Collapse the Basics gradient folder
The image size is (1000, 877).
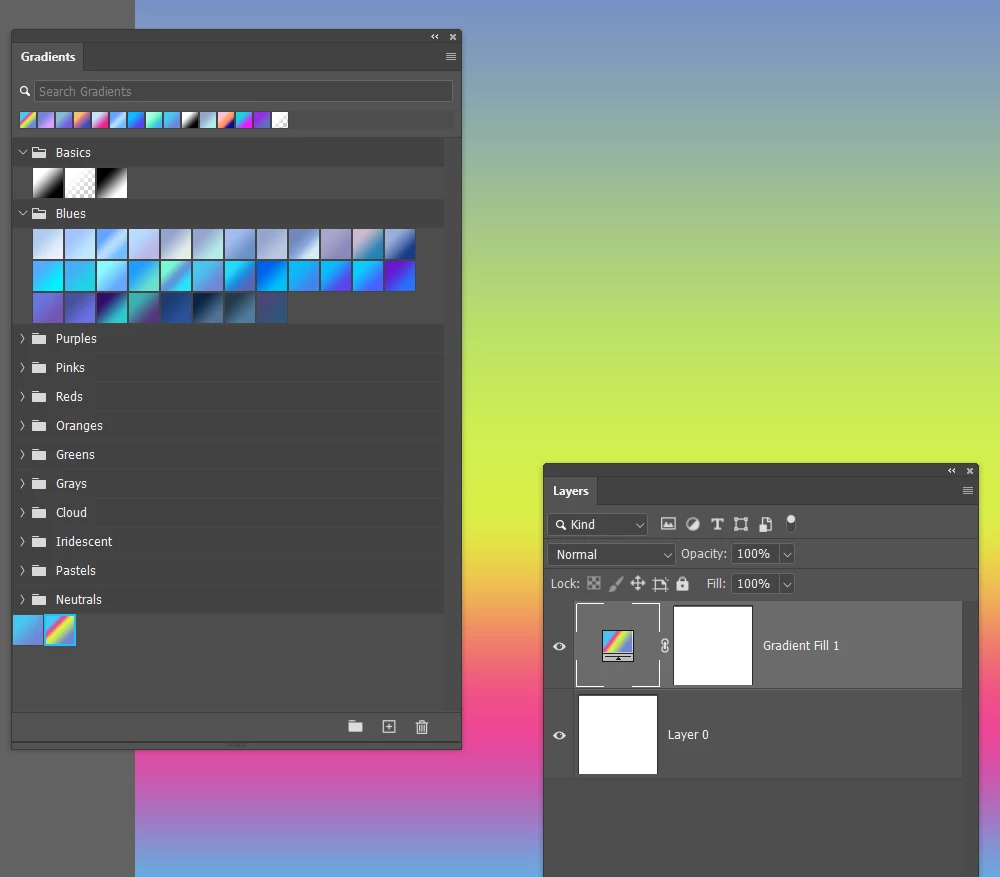(x=23, y=152)
